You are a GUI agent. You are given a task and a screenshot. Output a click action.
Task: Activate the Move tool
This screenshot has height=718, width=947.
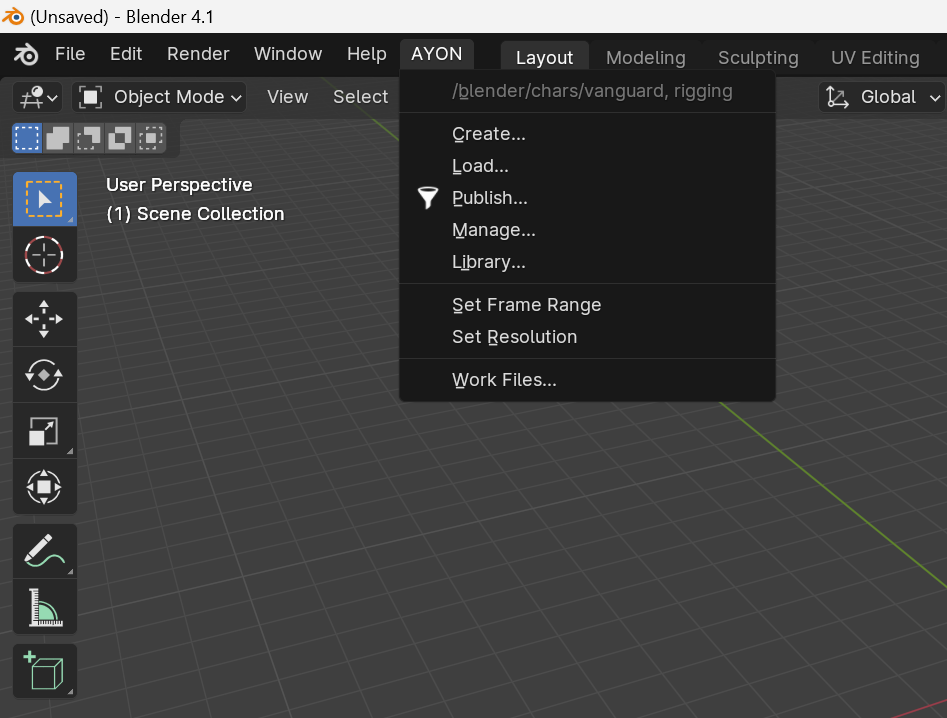pyautogui.click(x=45, y=319)
